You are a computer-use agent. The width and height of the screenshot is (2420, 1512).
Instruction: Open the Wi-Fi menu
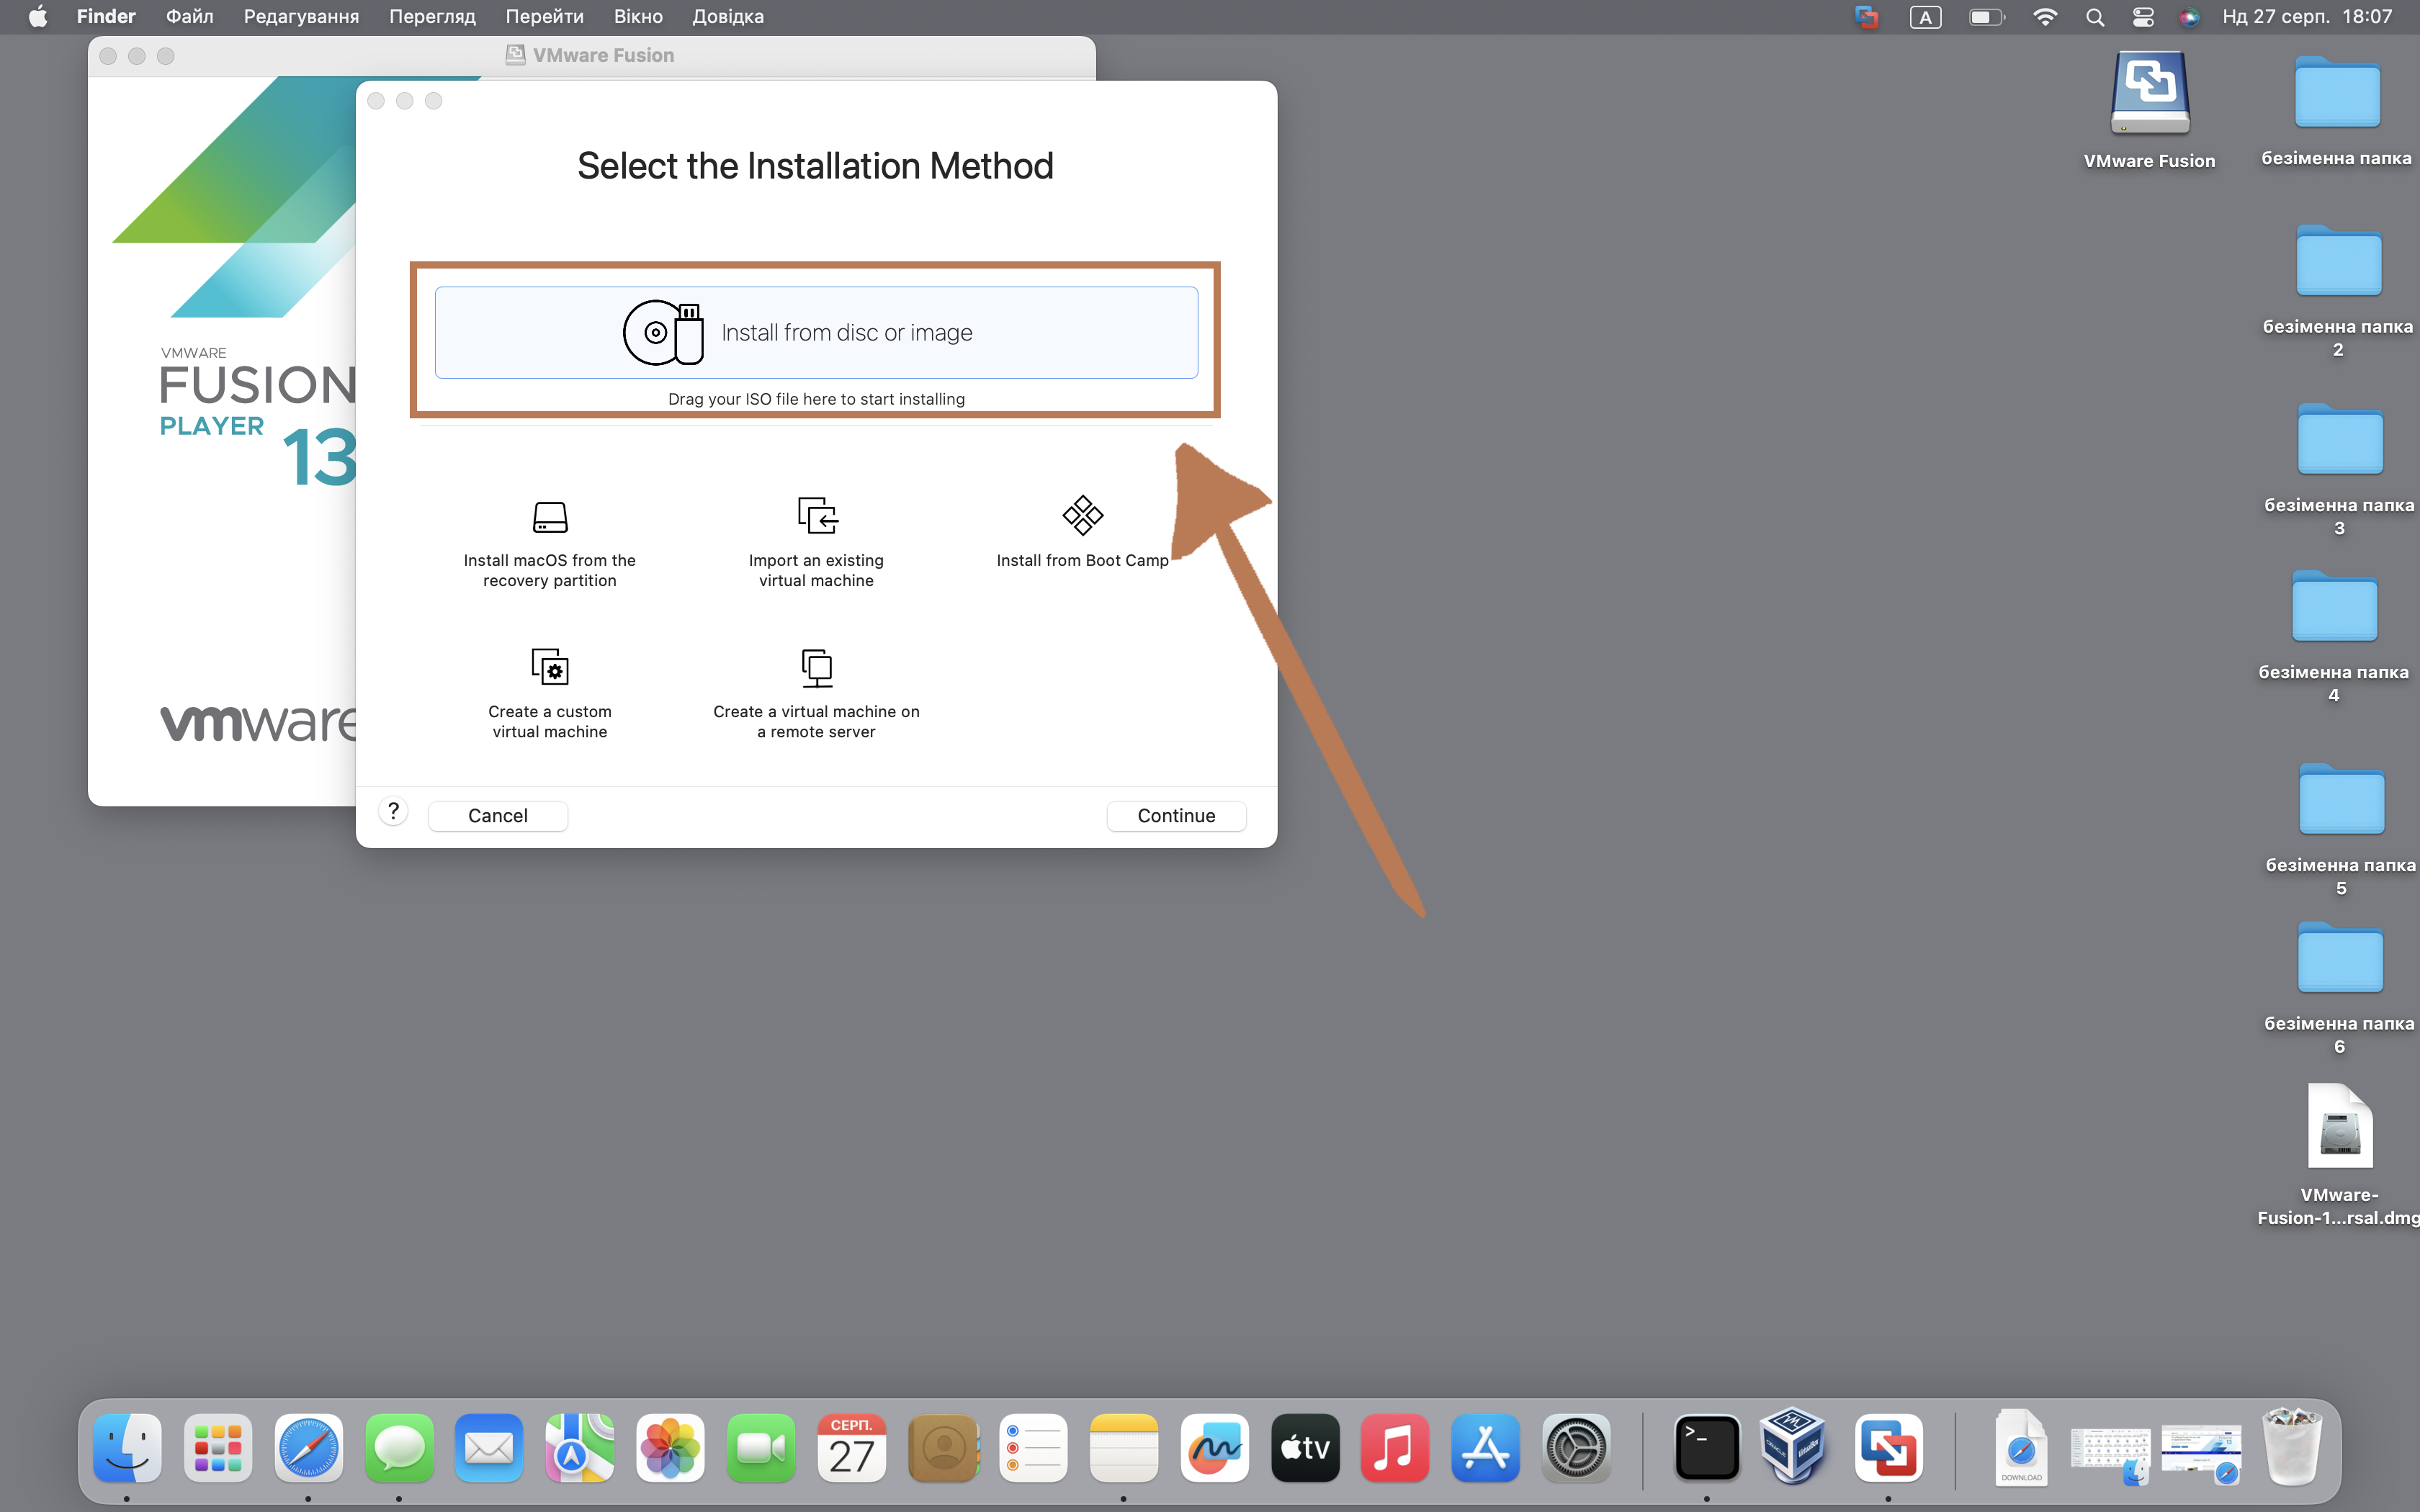tap(2045, 17)
